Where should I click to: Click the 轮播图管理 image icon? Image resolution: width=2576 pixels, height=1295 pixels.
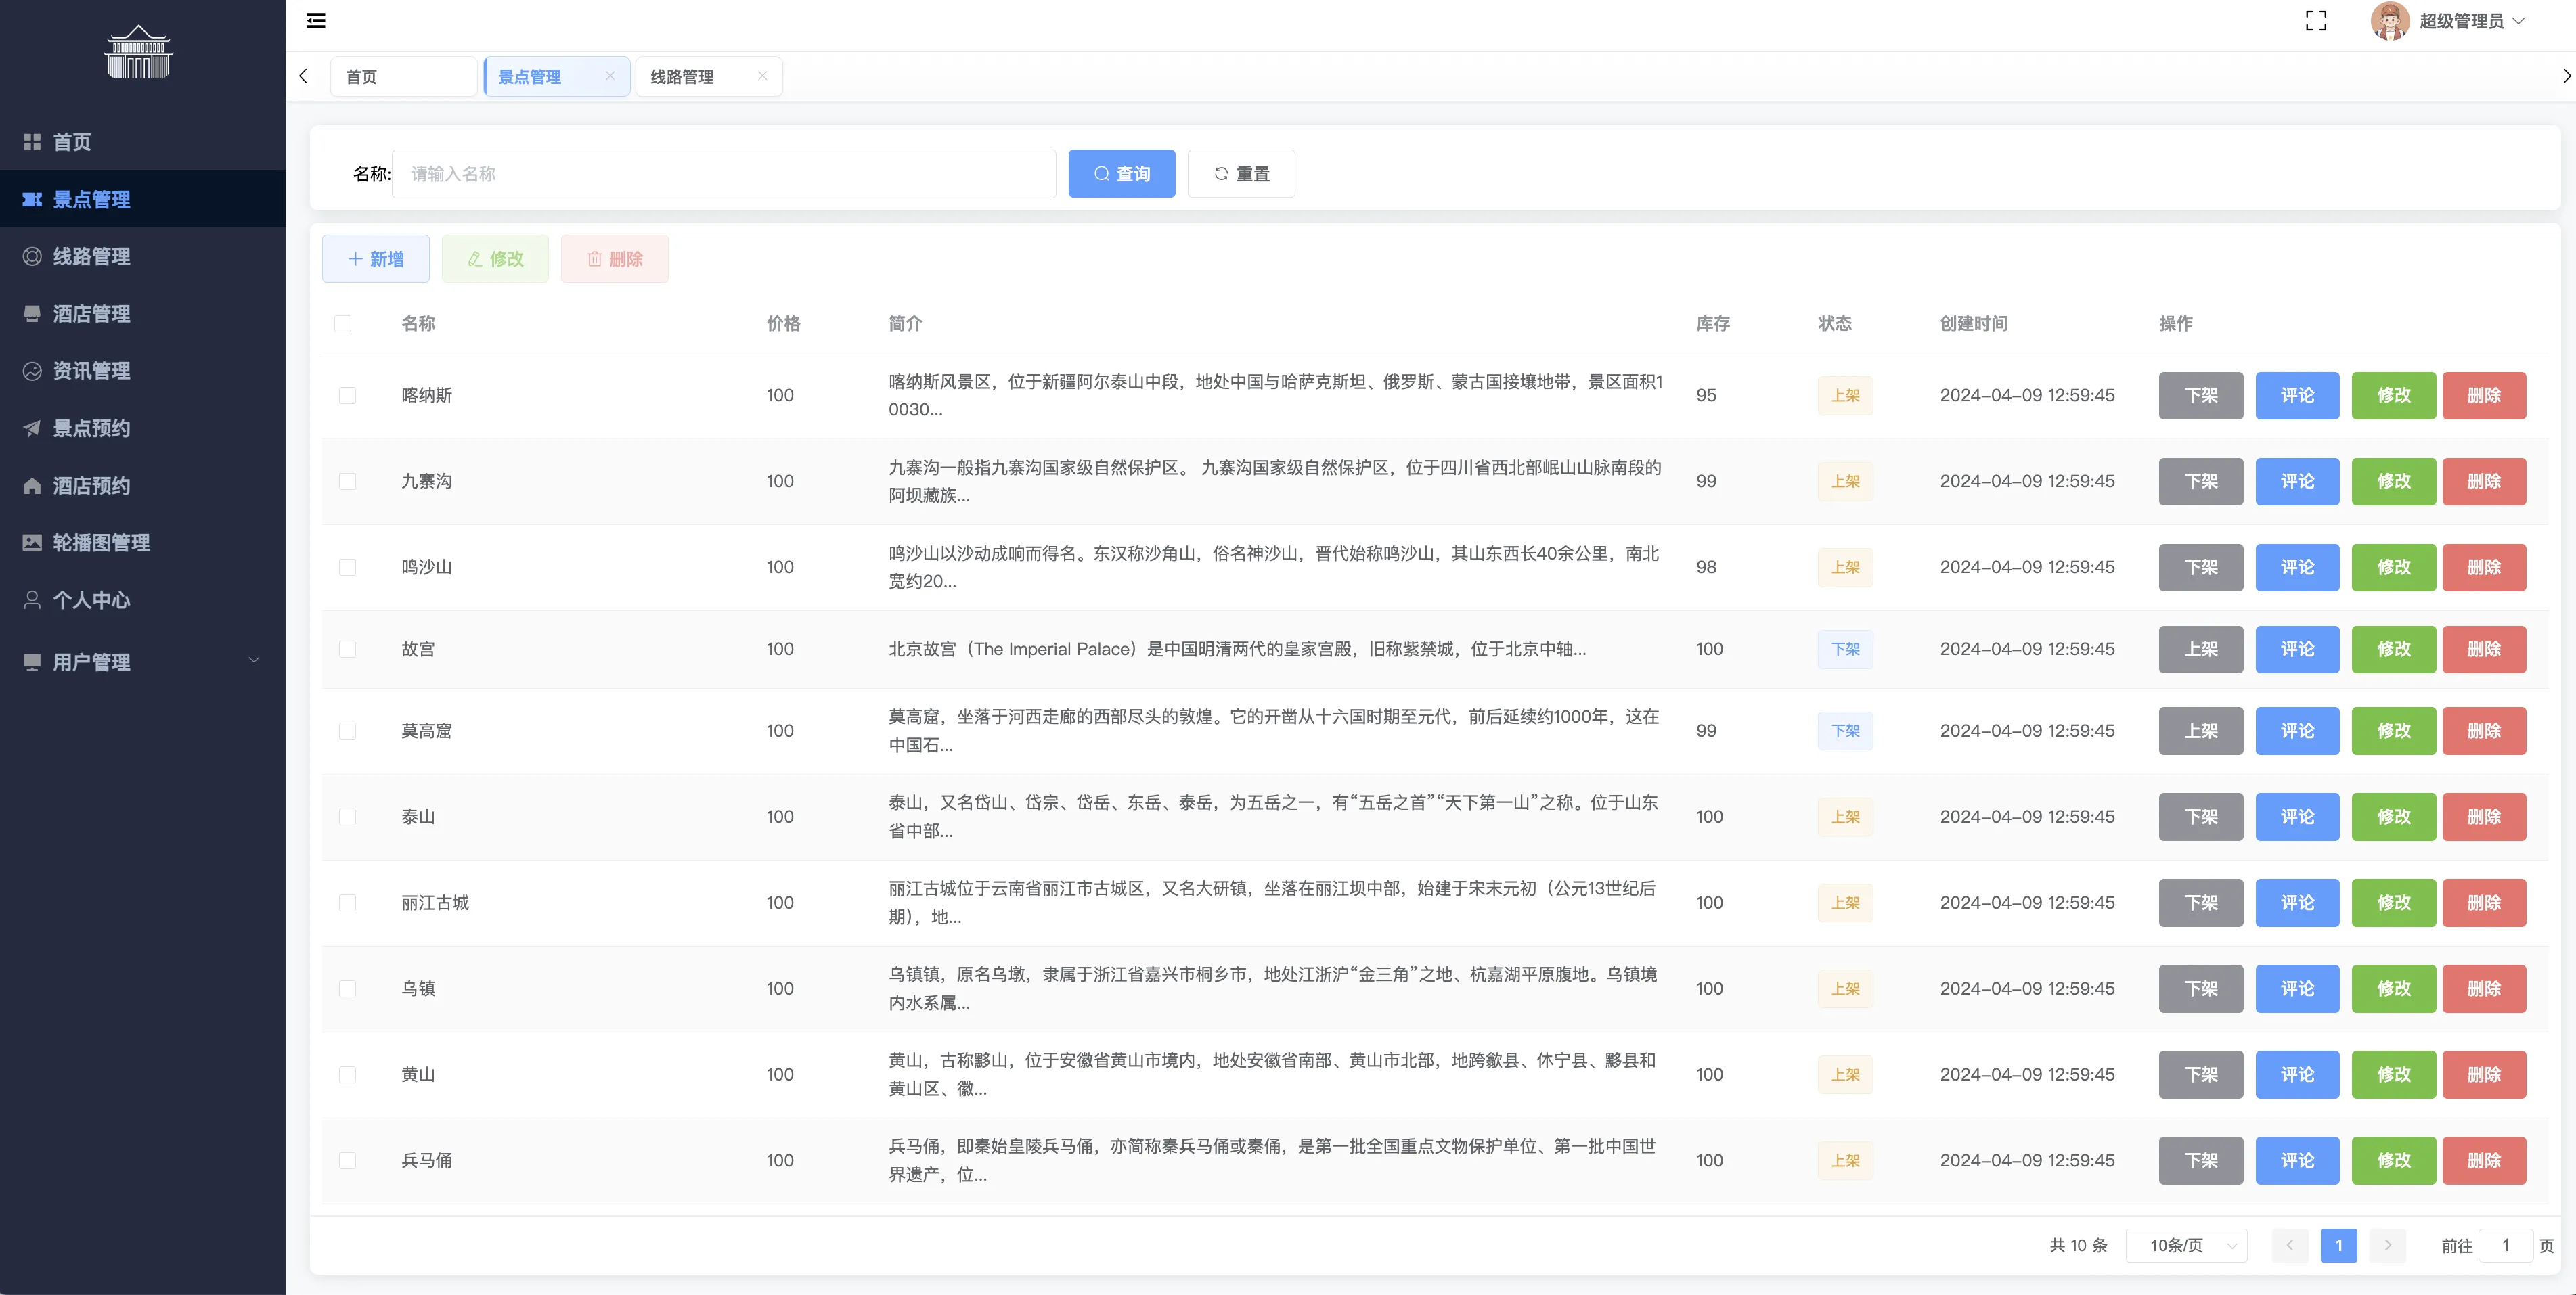pos(32,543)
